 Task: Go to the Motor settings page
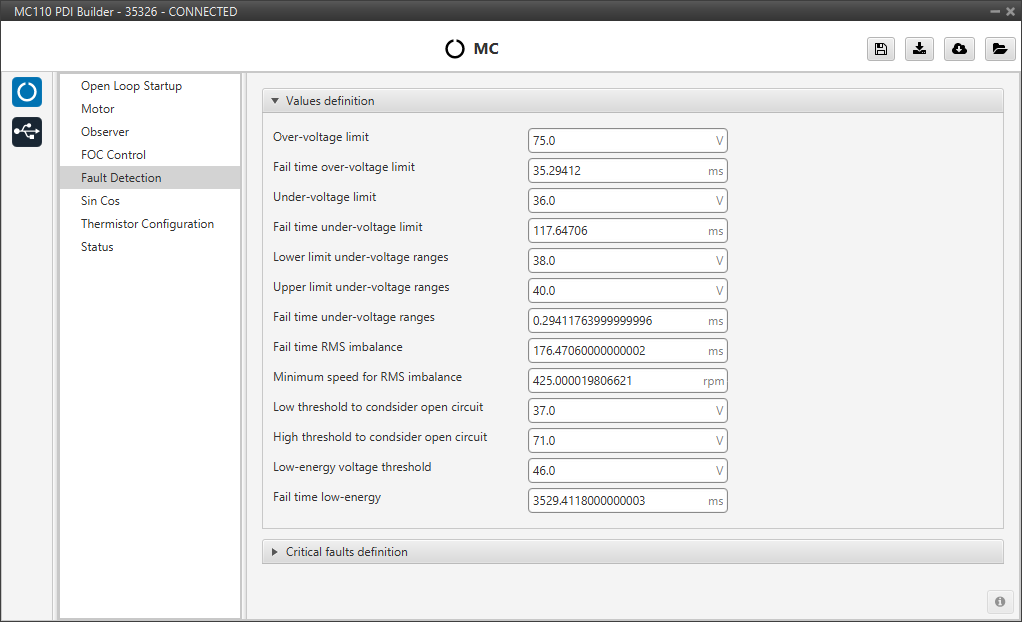click(x=98, y=109)
